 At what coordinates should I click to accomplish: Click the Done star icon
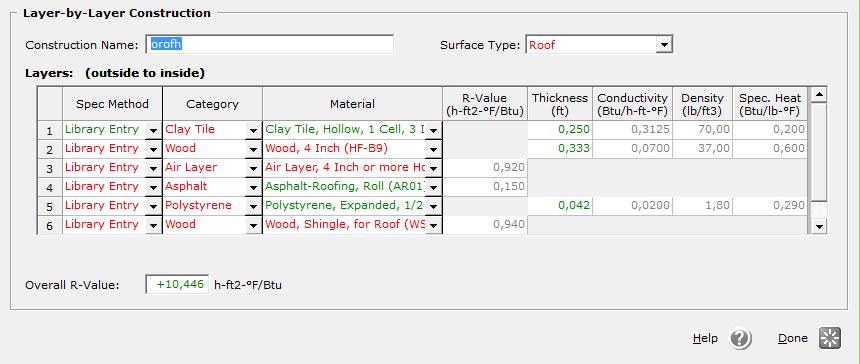(830, 338)
